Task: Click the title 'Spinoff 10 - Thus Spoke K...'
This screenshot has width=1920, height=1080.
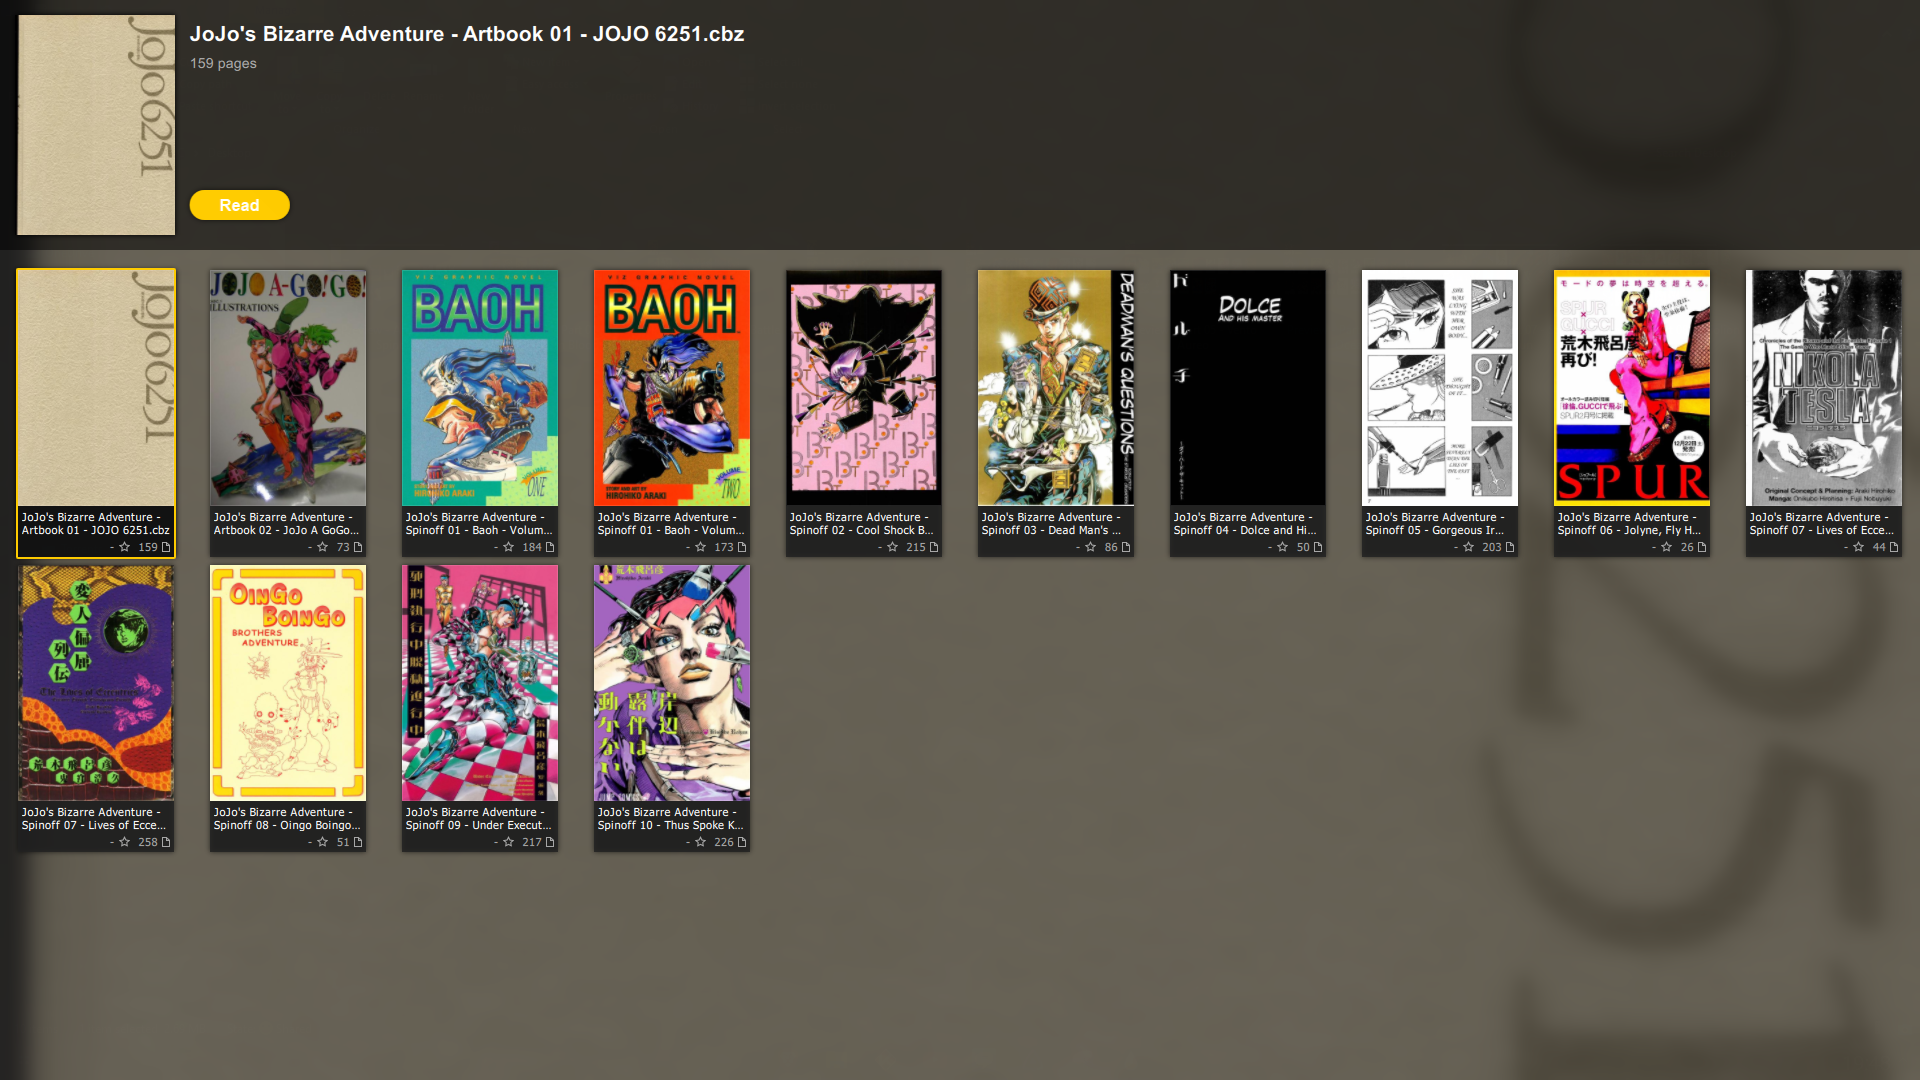Action: click(x=671, y=825)
